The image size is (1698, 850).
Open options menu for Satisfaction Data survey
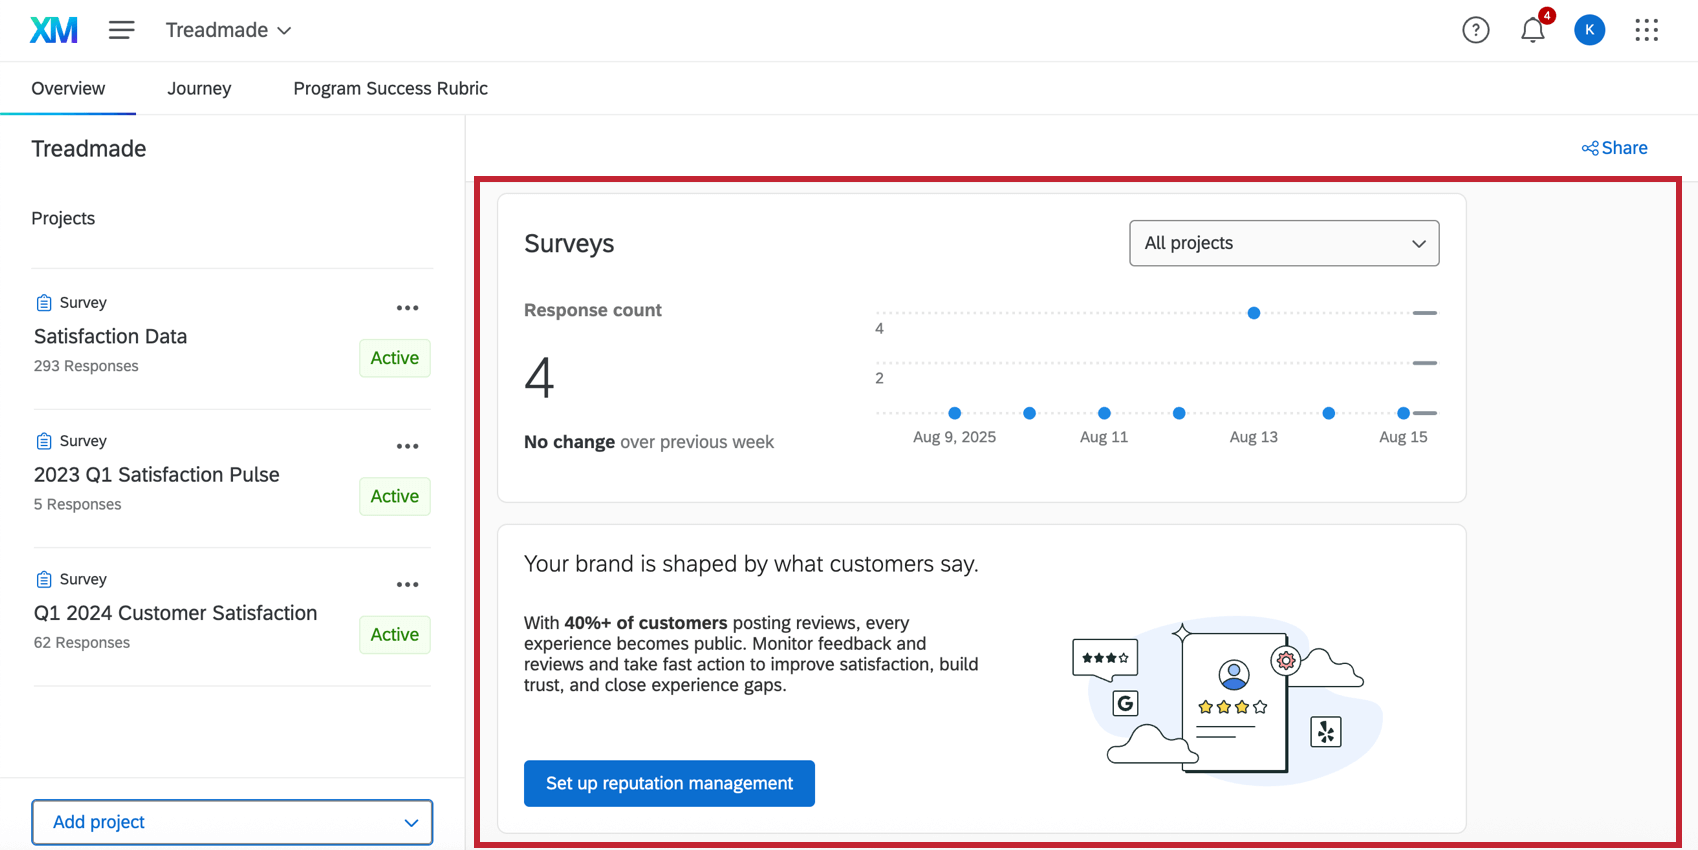[x=407, y=308]
